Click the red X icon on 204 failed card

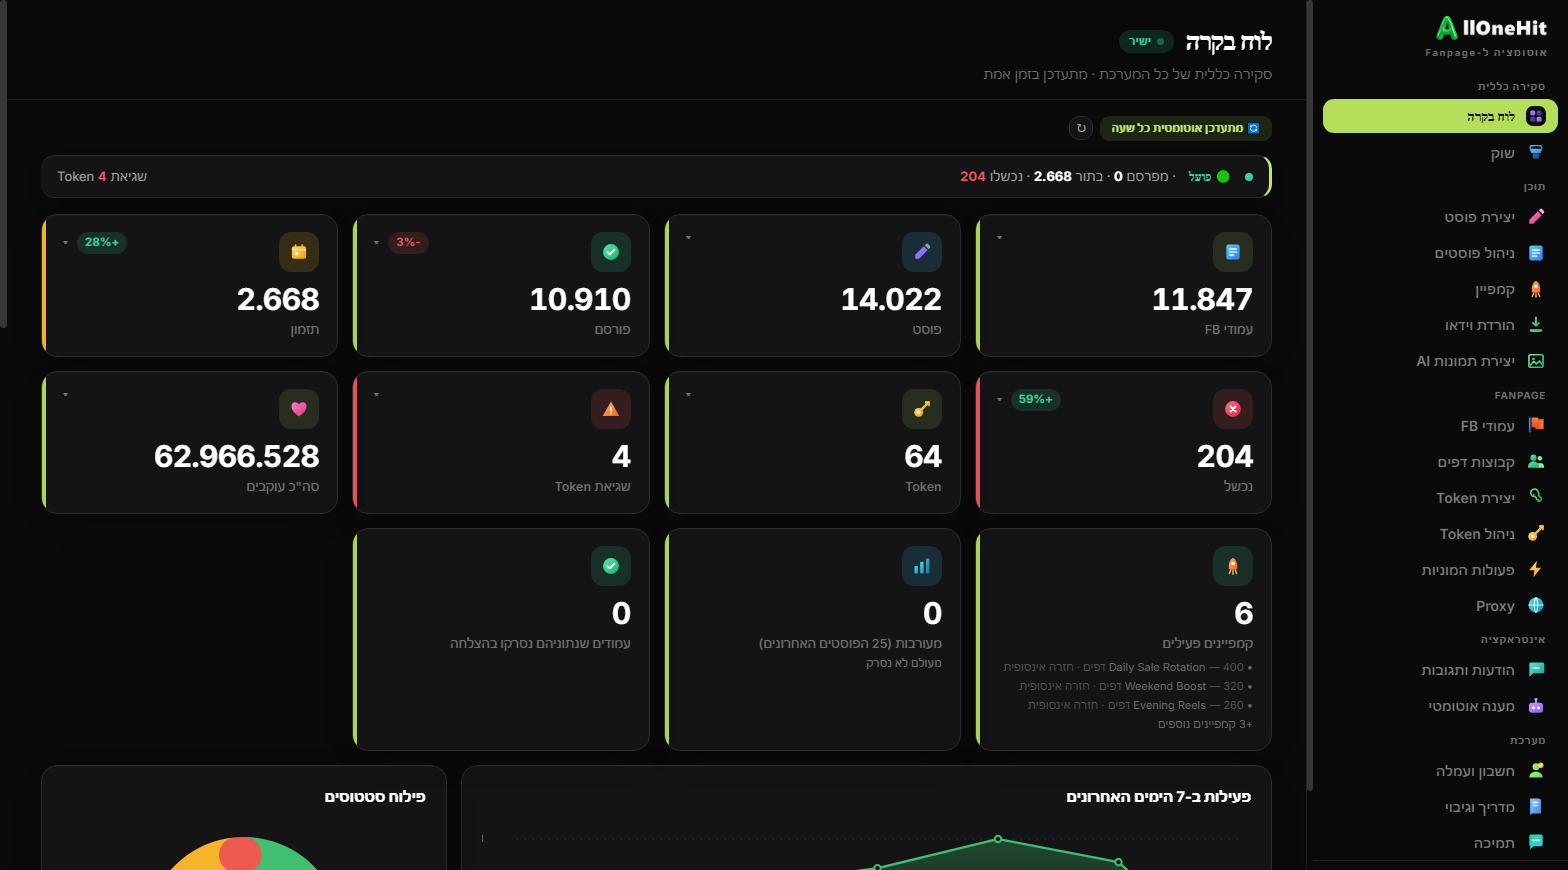(1232, 409)
